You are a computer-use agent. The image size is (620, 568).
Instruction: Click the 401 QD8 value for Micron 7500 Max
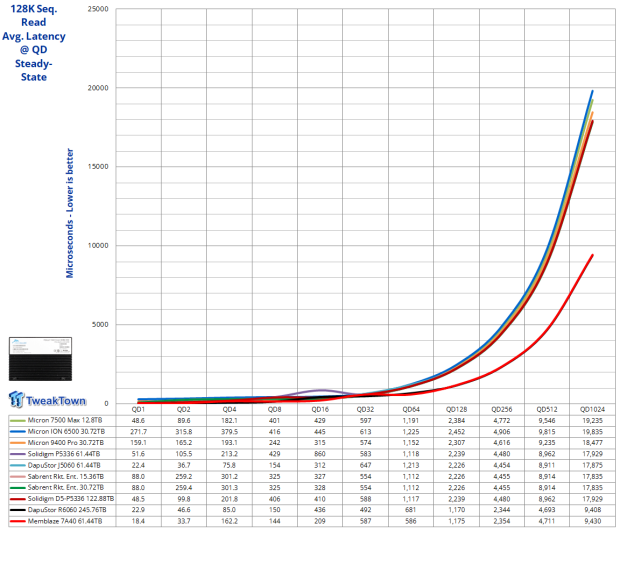pos(274,420)
